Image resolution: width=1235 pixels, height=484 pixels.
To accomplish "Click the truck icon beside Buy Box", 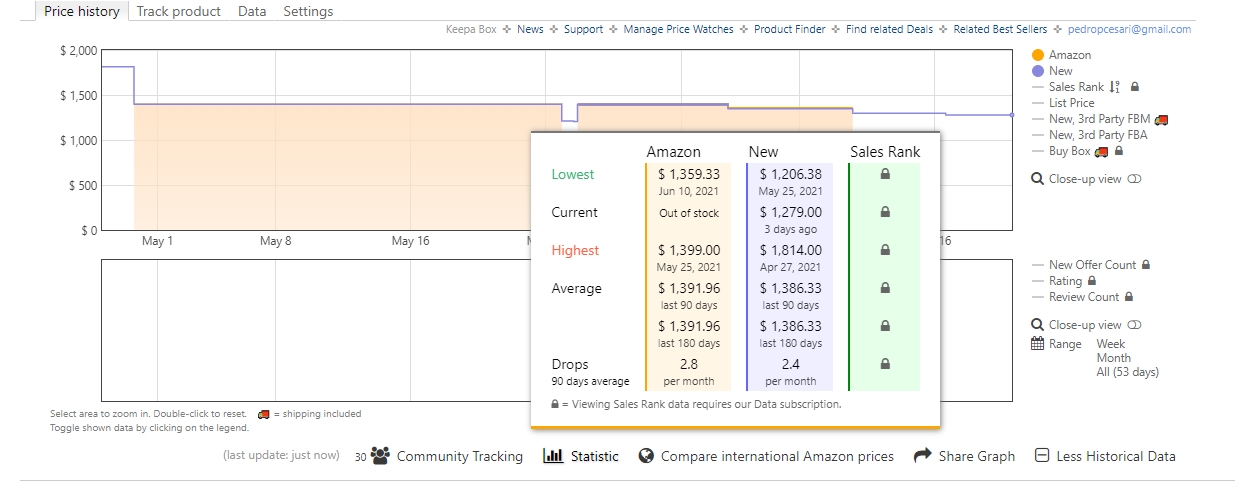I will tap(1101, 151).
